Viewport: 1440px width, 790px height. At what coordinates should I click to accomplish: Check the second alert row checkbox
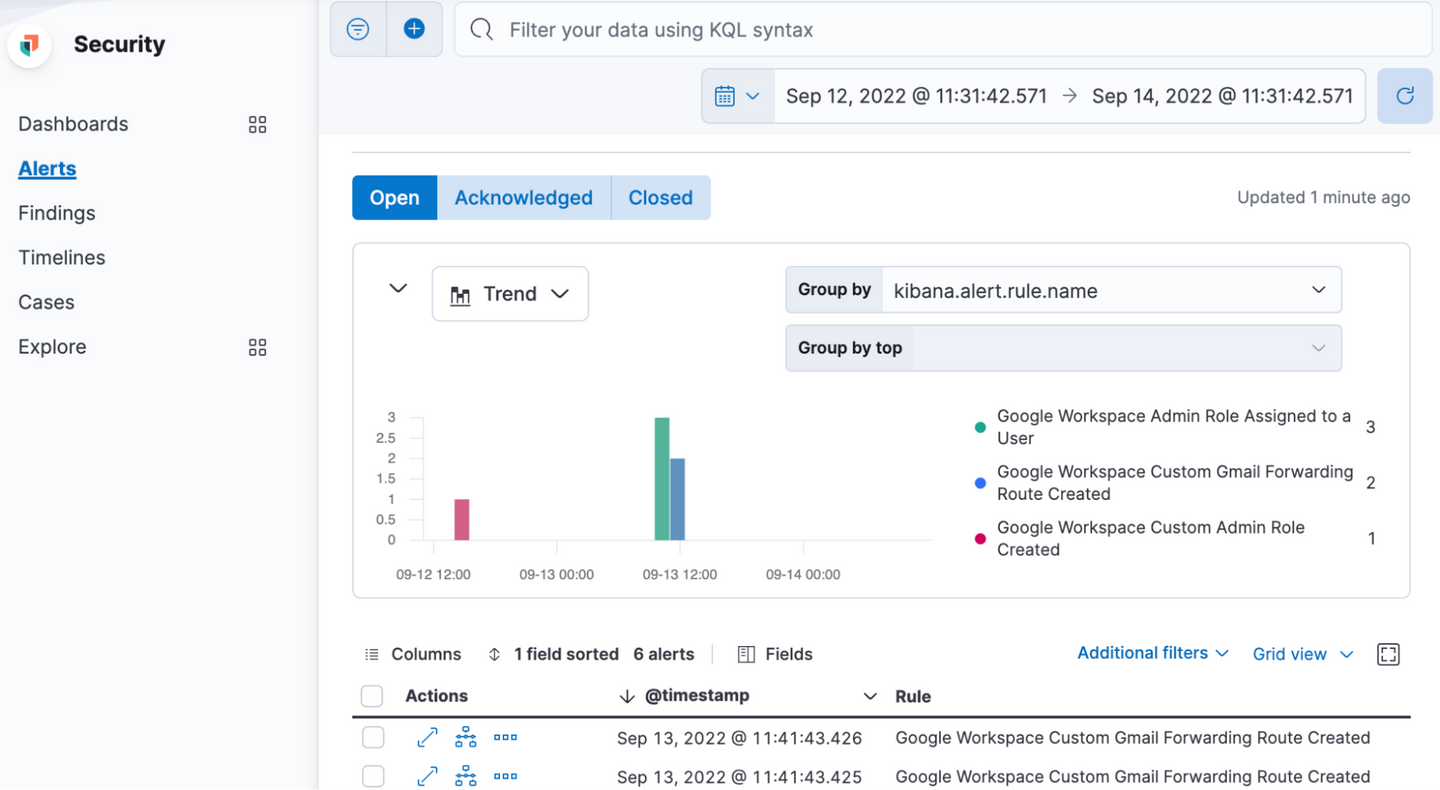373,776
